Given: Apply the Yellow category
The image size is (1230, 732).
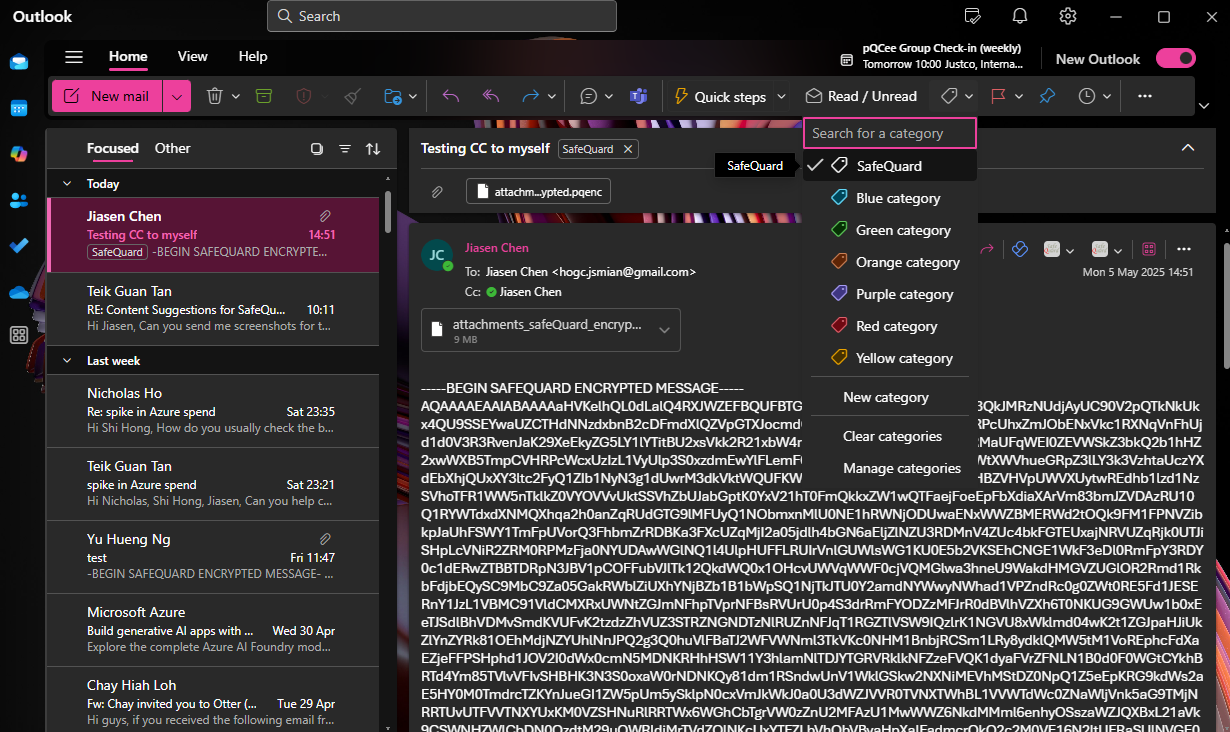Looking at the screenshot, I should click(x=890, y=358).
